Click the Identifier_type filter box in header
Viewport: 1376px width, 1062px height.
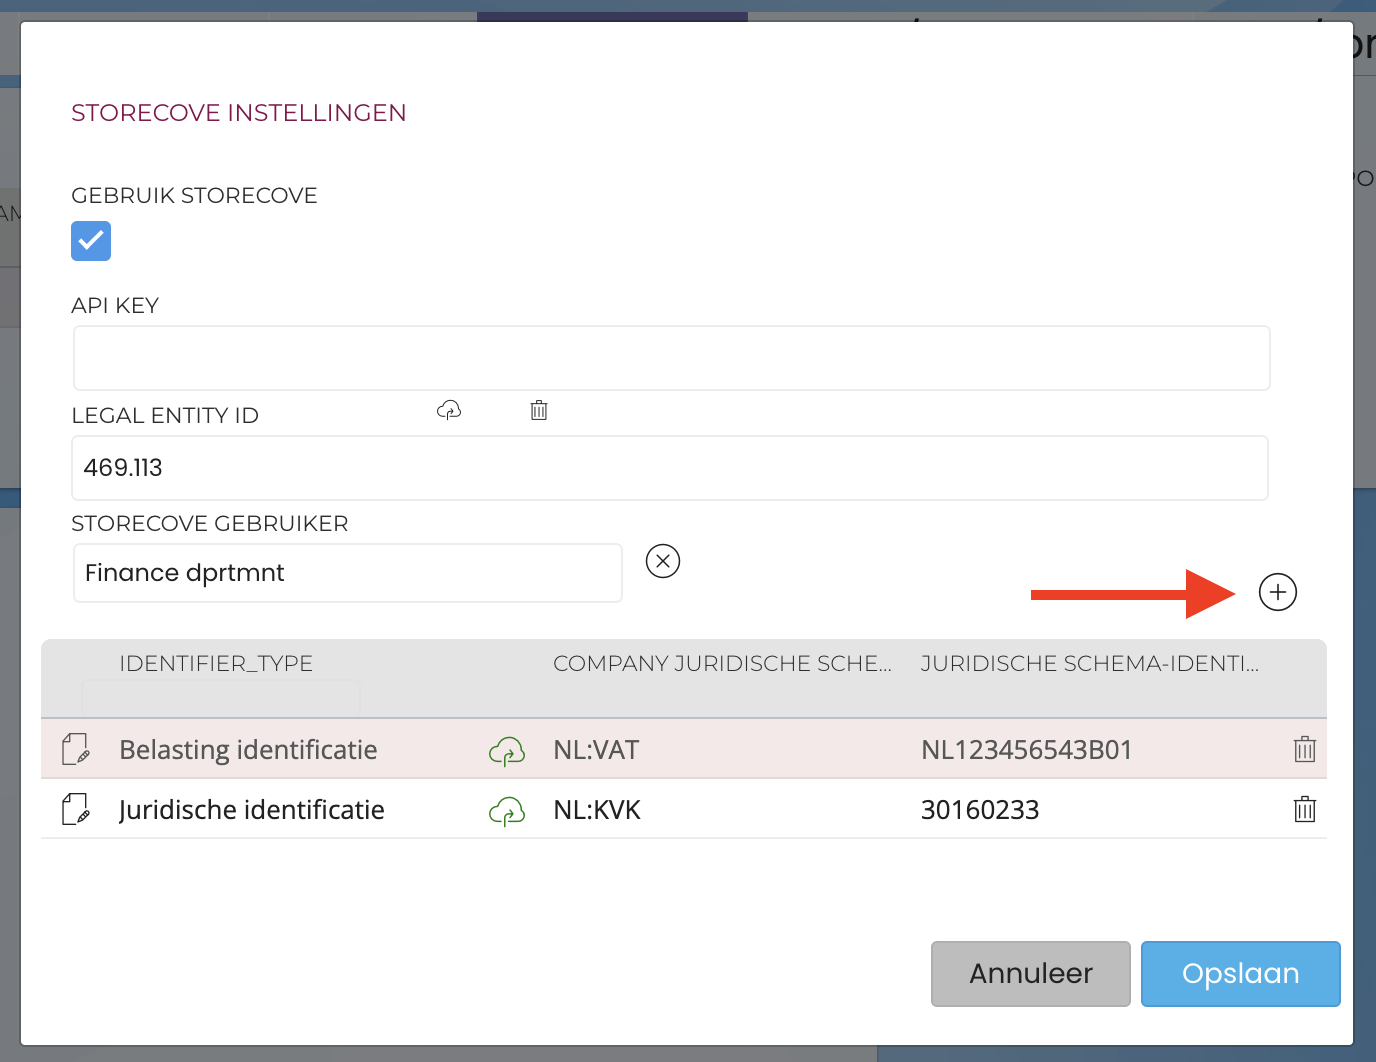pos(220,697)
